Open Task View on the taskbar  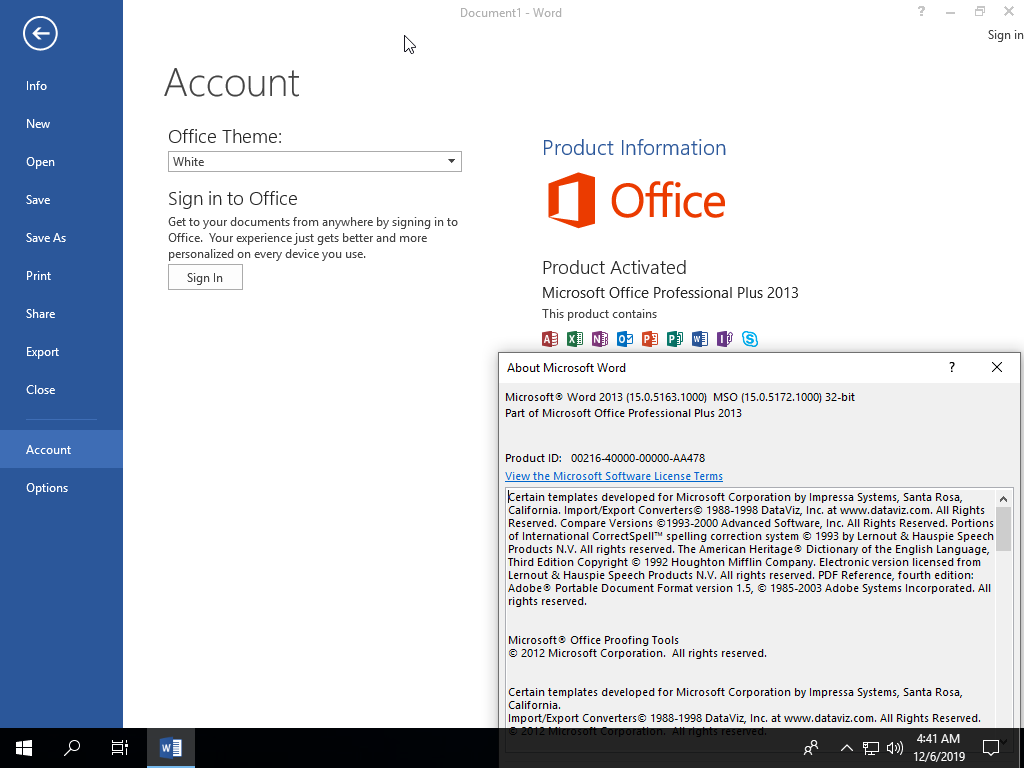pos(120,748)
